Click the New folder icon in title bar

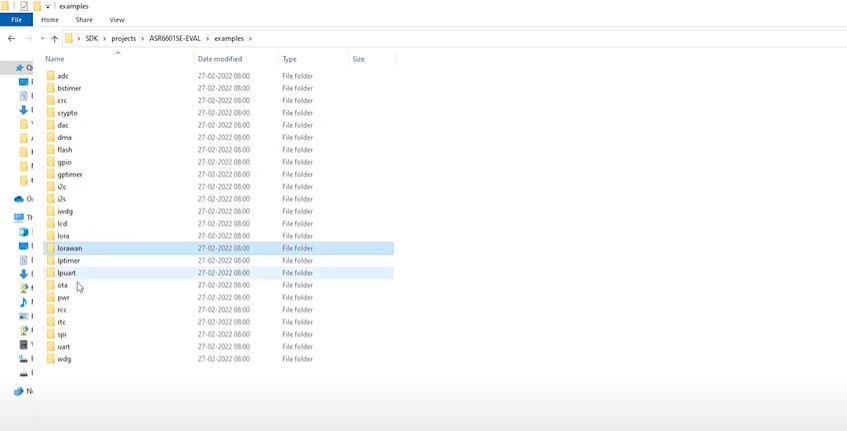click(37, 6)
